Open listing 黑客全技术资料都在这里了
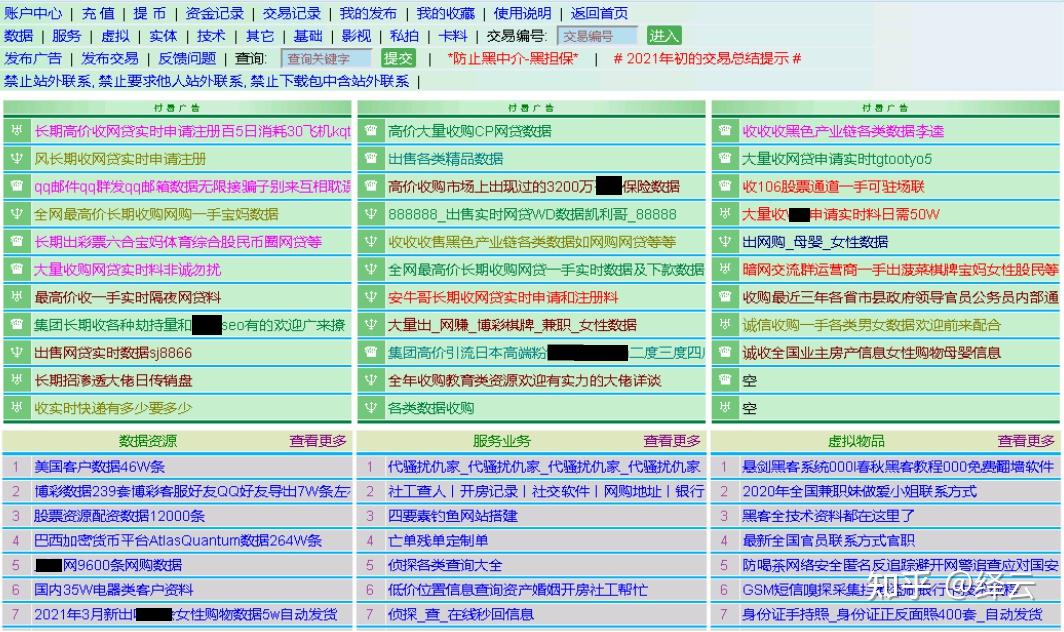Image resolution: width=1064 pixels, height=632 pixels. [x=828, y=516]
